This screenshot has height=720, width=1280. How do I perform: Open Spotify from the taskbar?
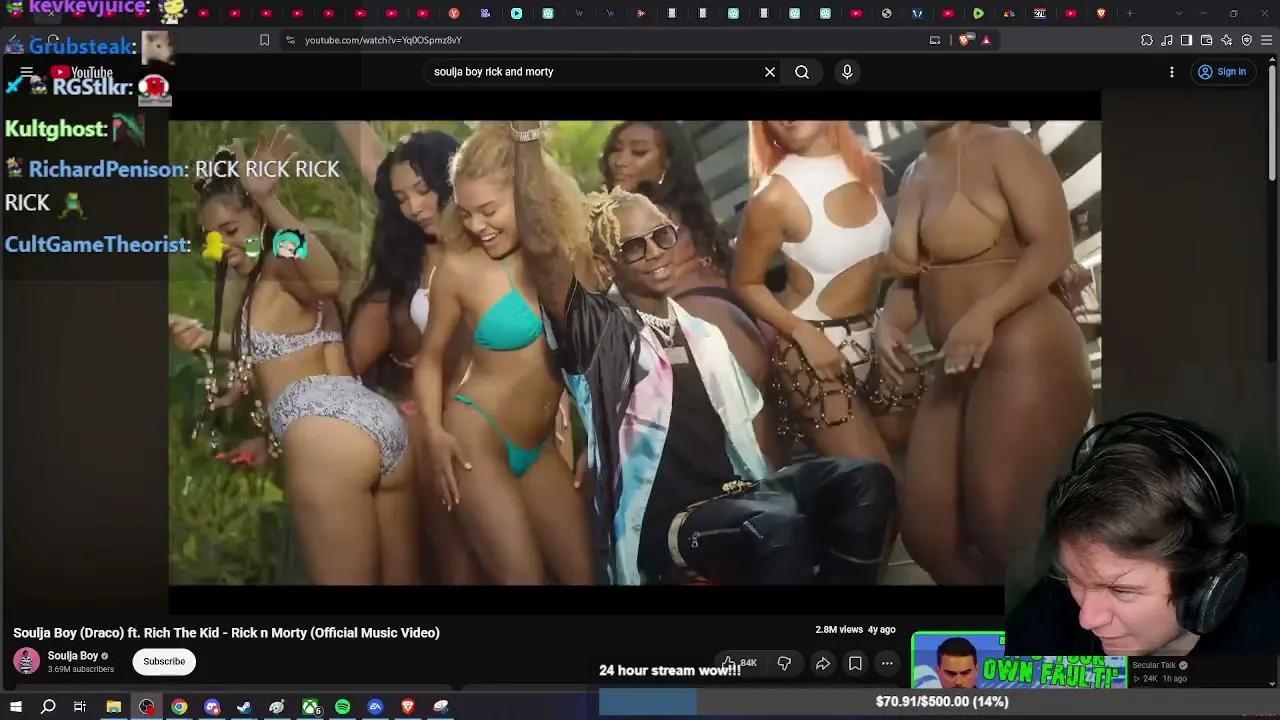point(343,707)
